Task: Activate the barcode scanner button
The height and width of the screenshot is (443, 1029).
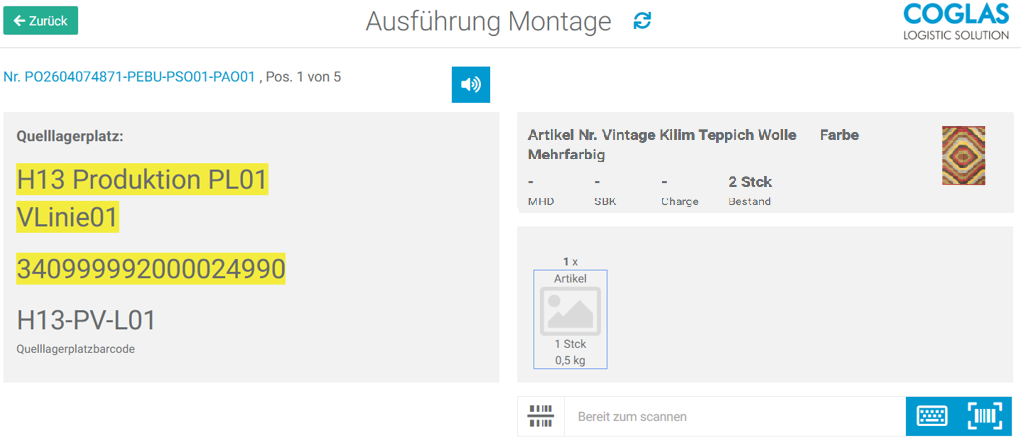Action: pyautogui.click(x=983, y=416)
